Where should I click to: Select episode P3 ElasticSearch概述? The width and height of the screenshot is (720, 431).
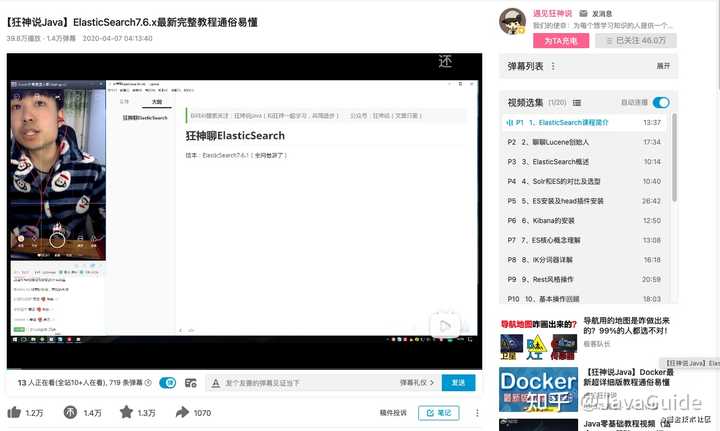click(x=583, y=162)
